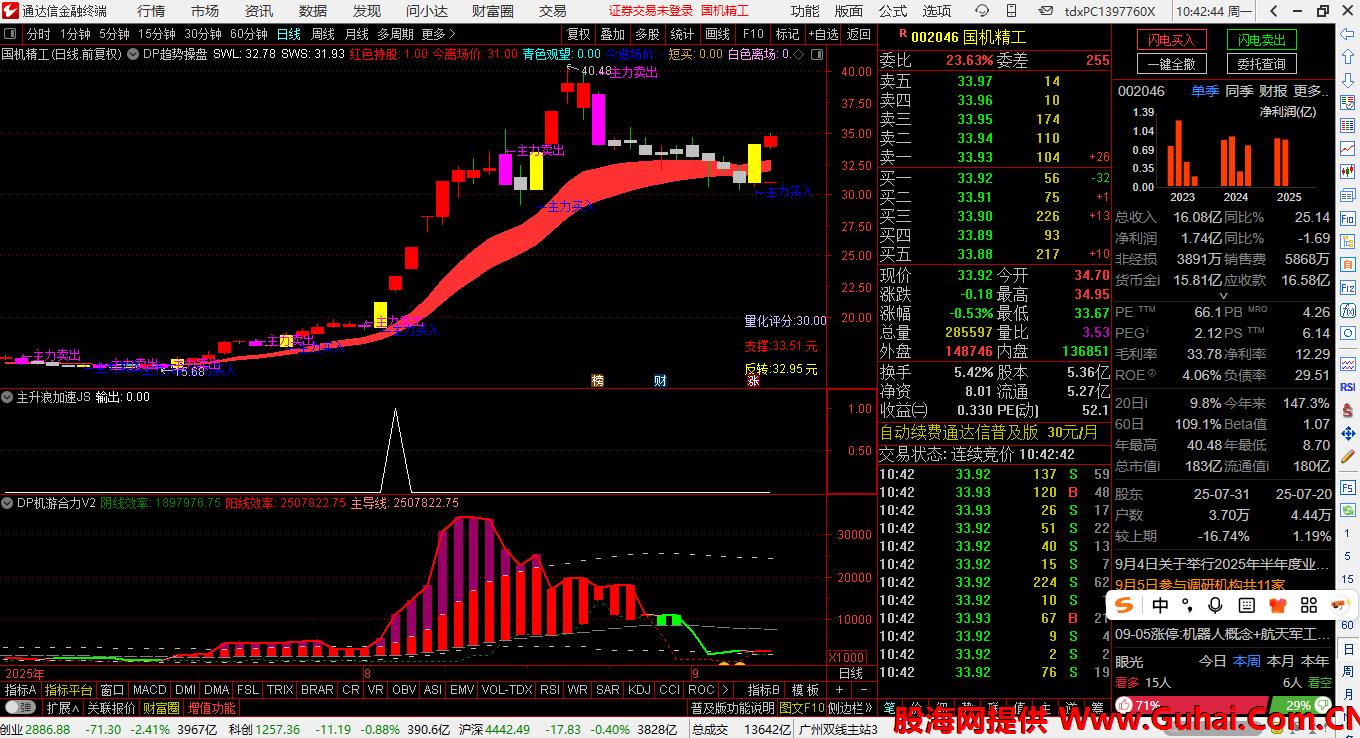Select 本月 in the 眼光 poll
Screen dimensions: 1360x738
[1280, 661]
